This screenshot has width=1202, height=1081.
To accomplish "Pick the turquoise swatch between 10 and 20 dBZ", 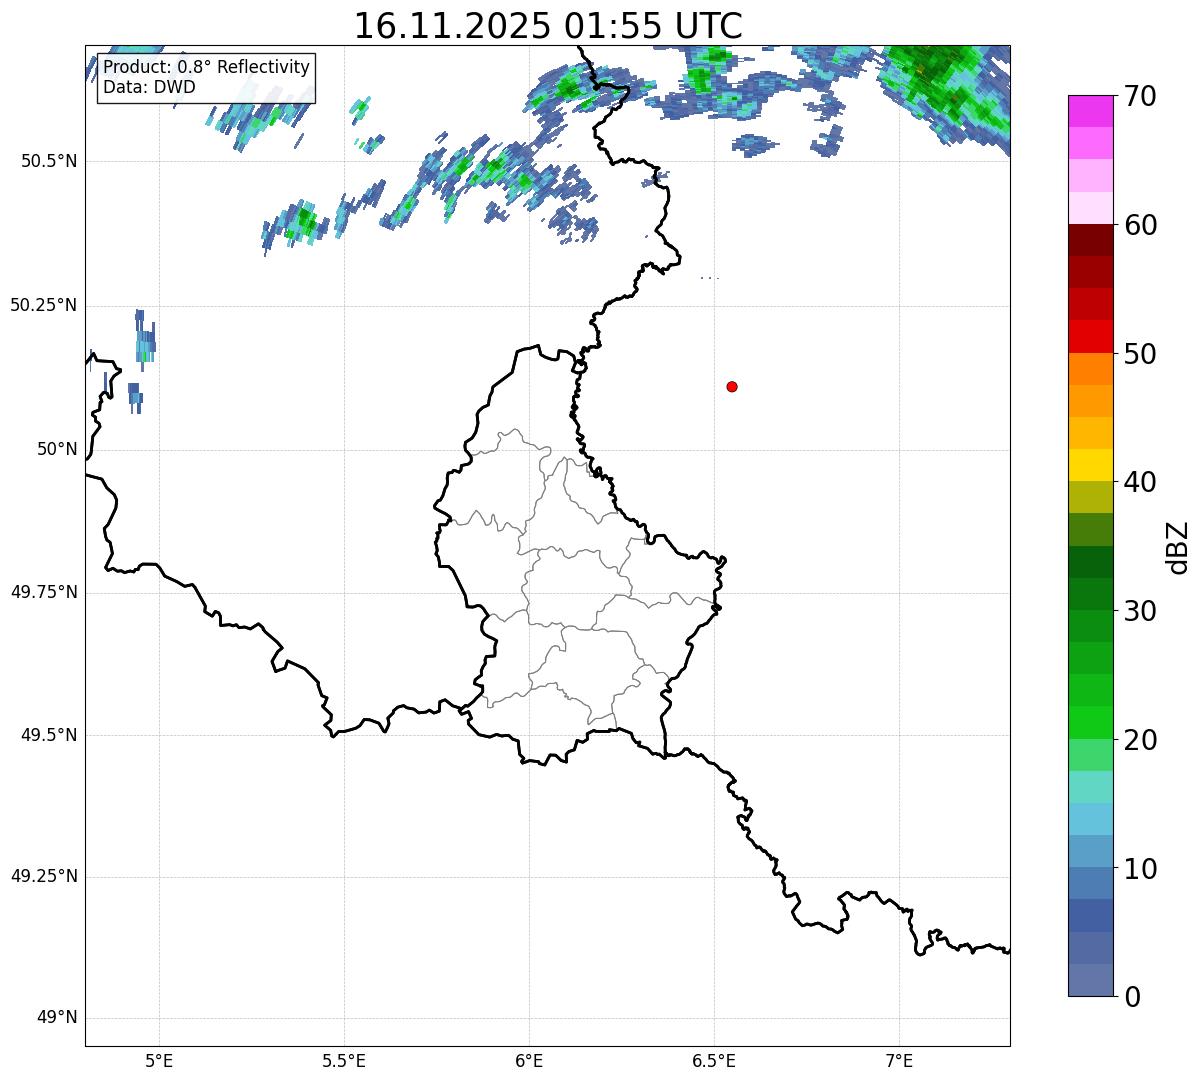I will (1090, 787).
